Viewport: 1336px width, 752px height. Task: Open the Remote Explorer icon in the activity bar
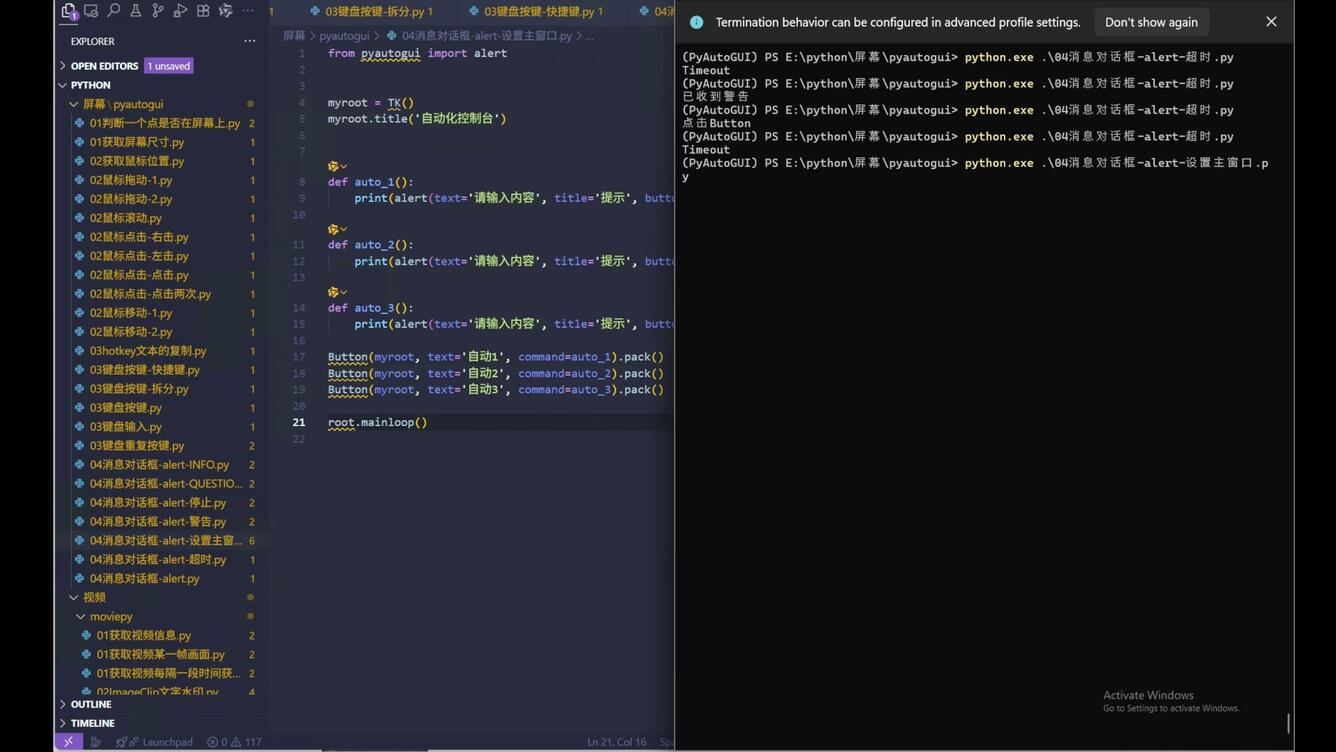[91, 11]
